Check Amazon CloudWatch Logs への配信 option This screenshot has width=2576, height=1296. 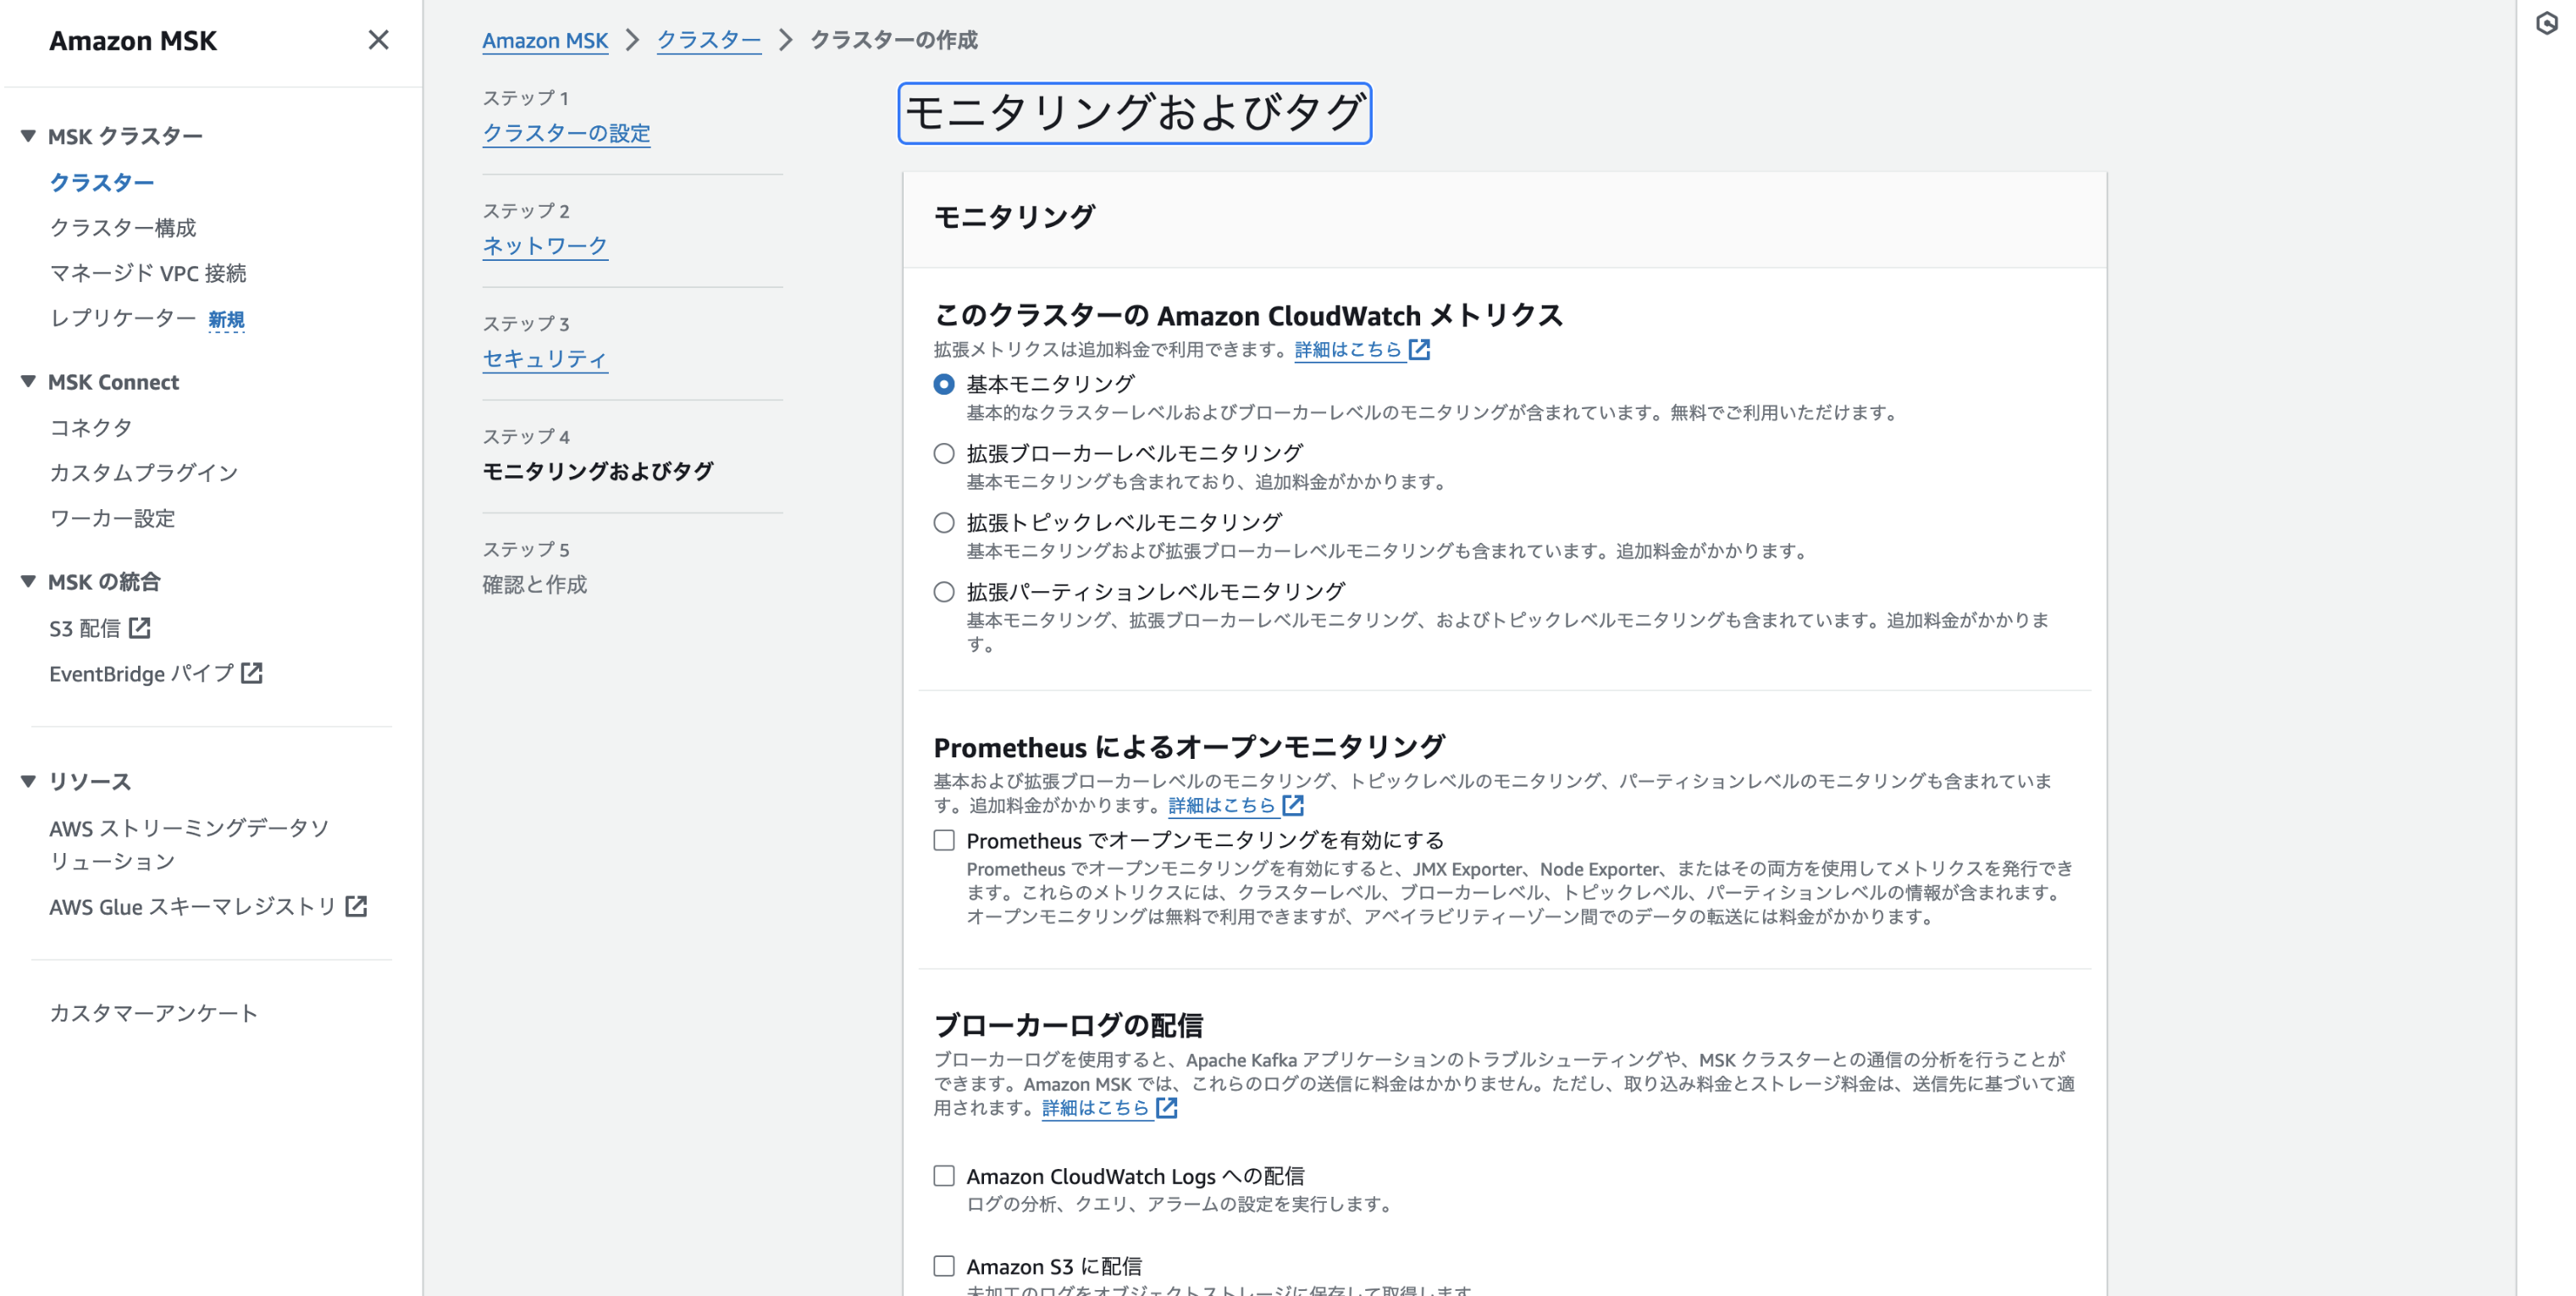pos(944,1176)
